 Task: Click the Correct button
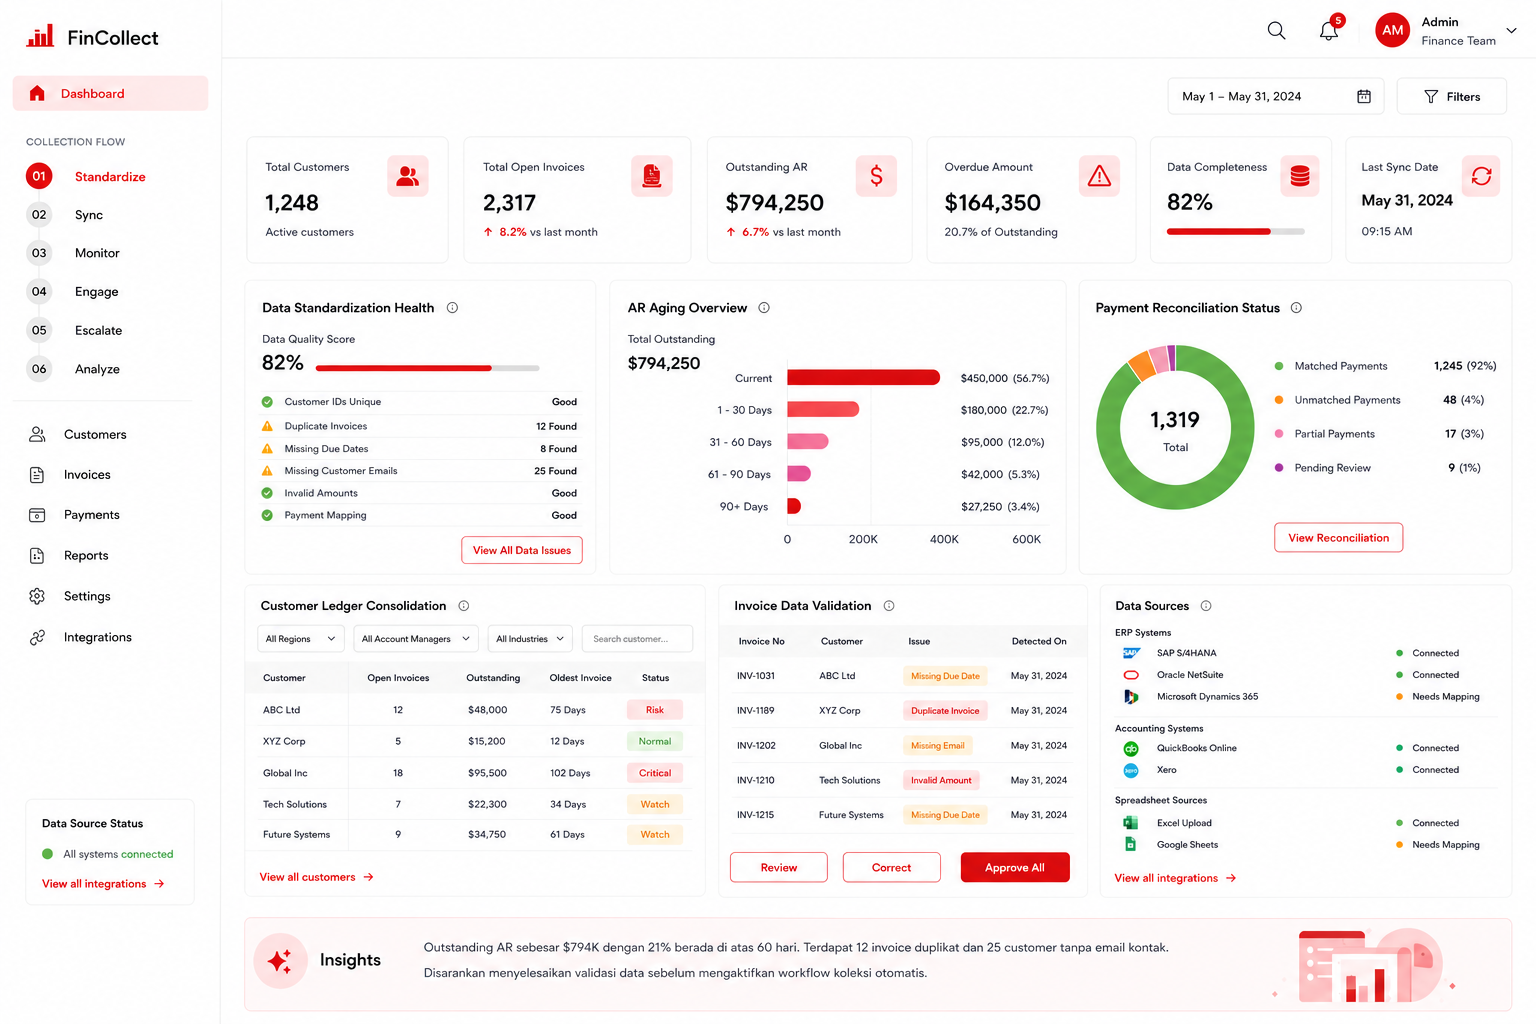[892, 868]
